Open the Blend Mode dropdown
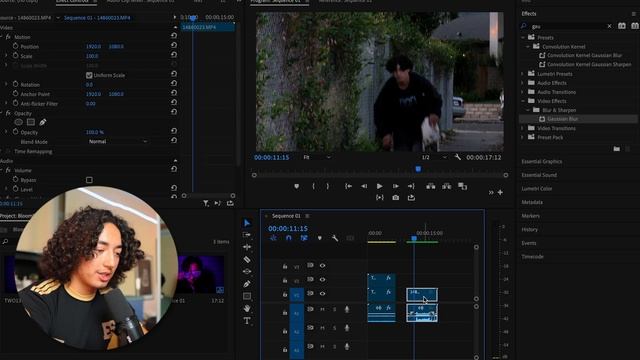 point(118,141)
